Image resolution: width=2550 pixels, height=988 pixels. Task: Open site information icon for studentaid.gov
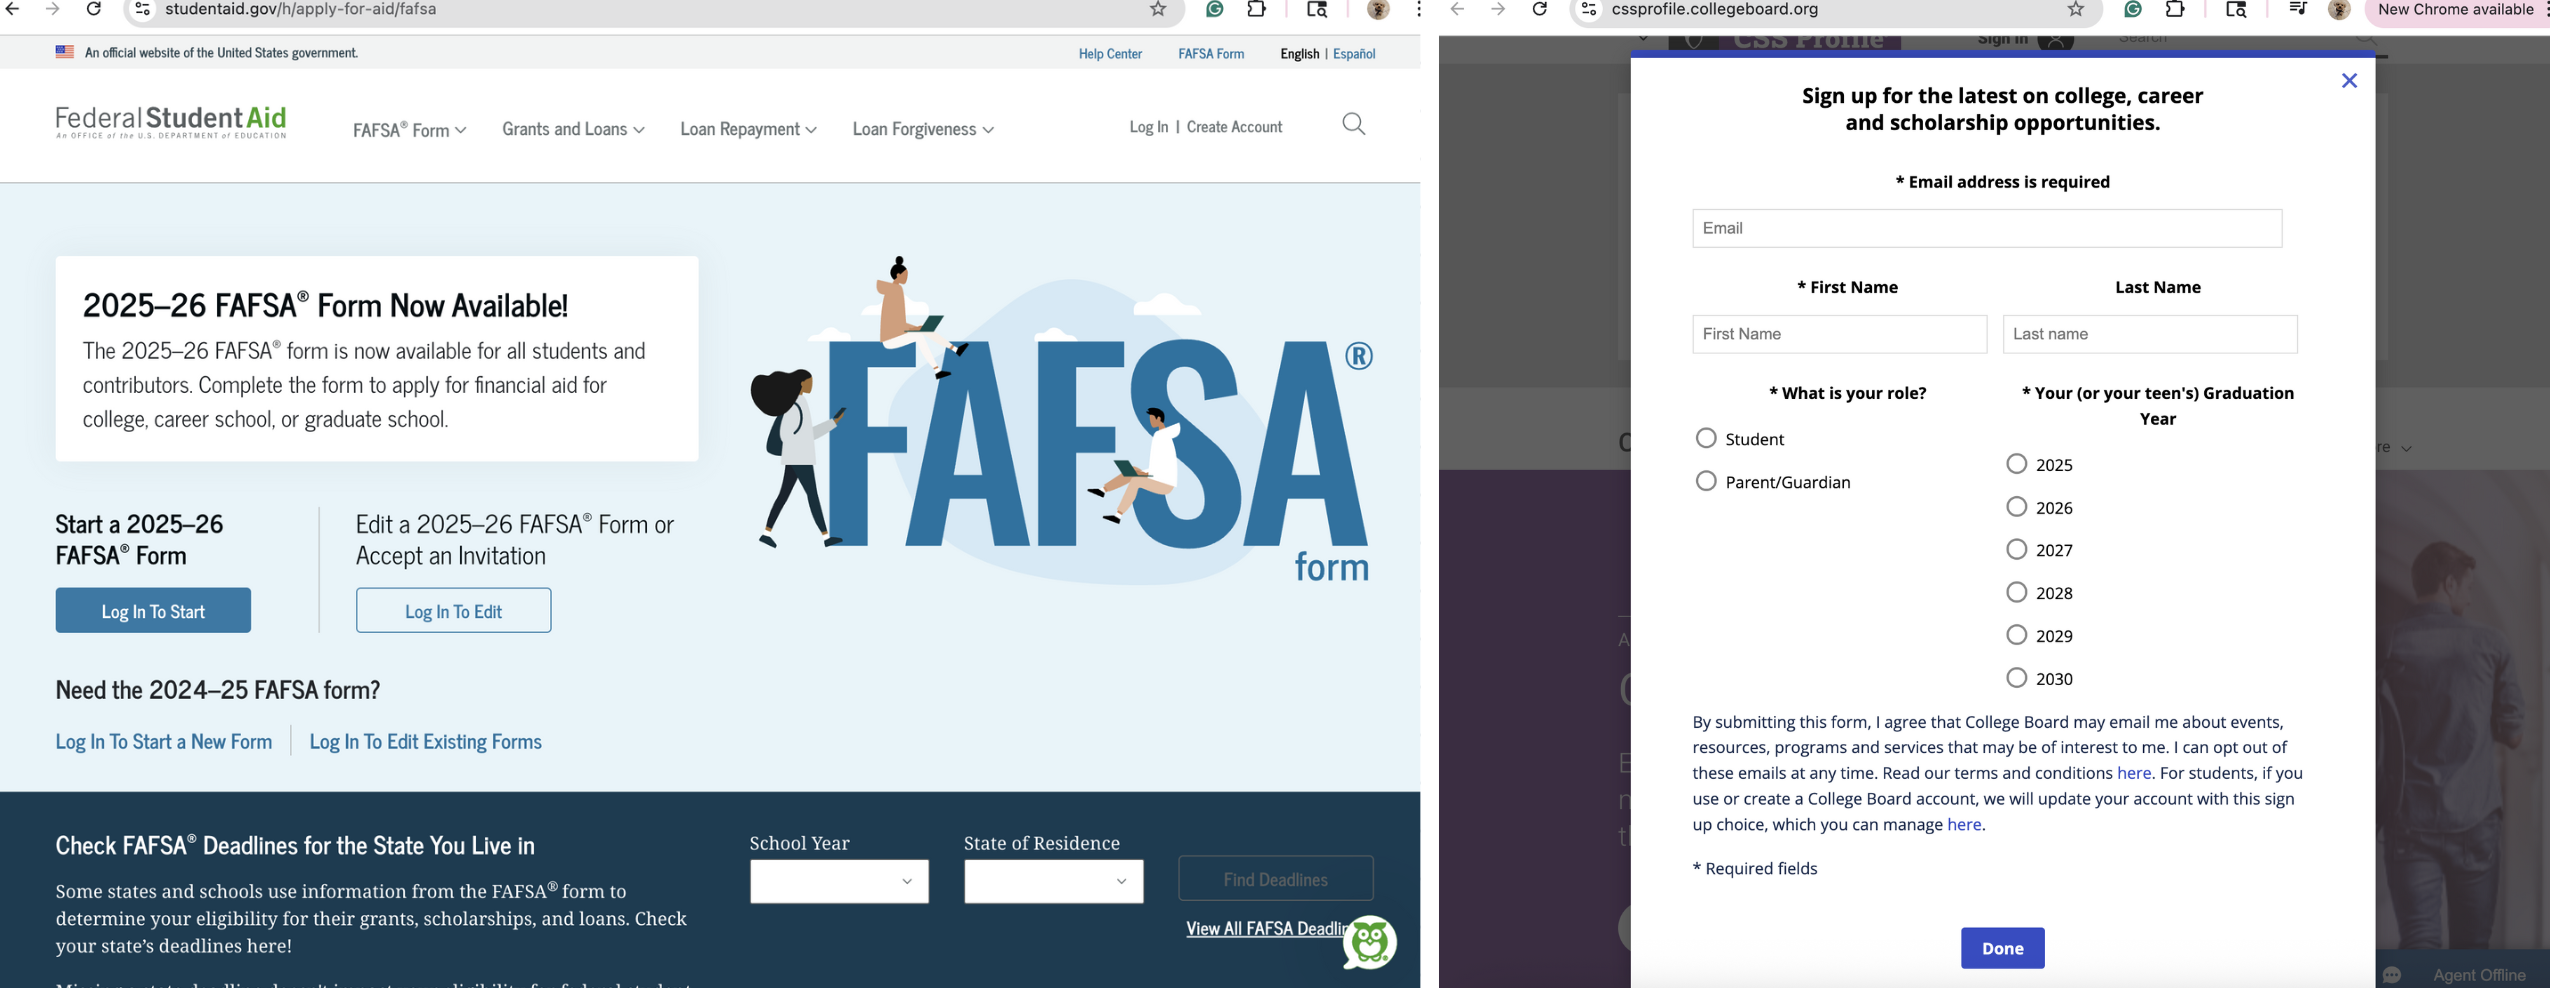(x=142, y=9)
